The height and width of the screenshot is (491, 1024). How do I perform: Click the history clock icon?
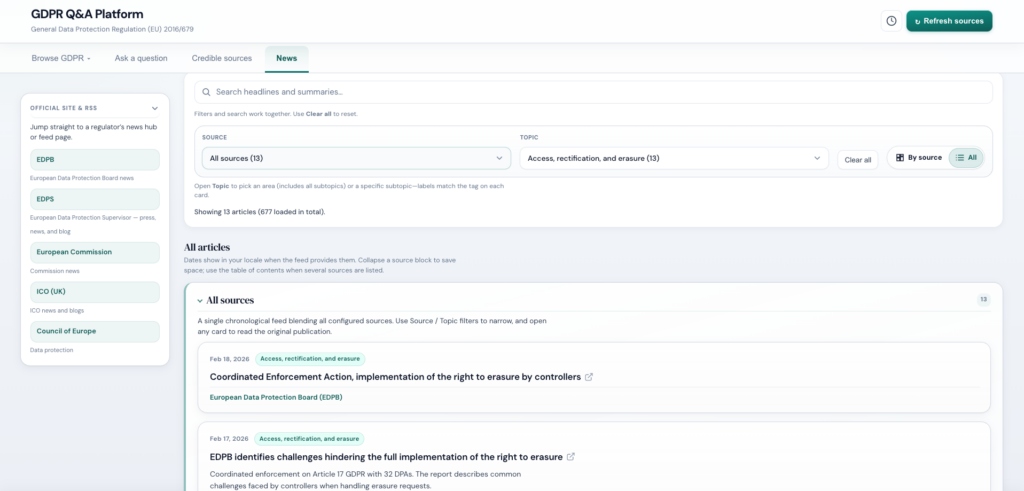pos(890,21)
